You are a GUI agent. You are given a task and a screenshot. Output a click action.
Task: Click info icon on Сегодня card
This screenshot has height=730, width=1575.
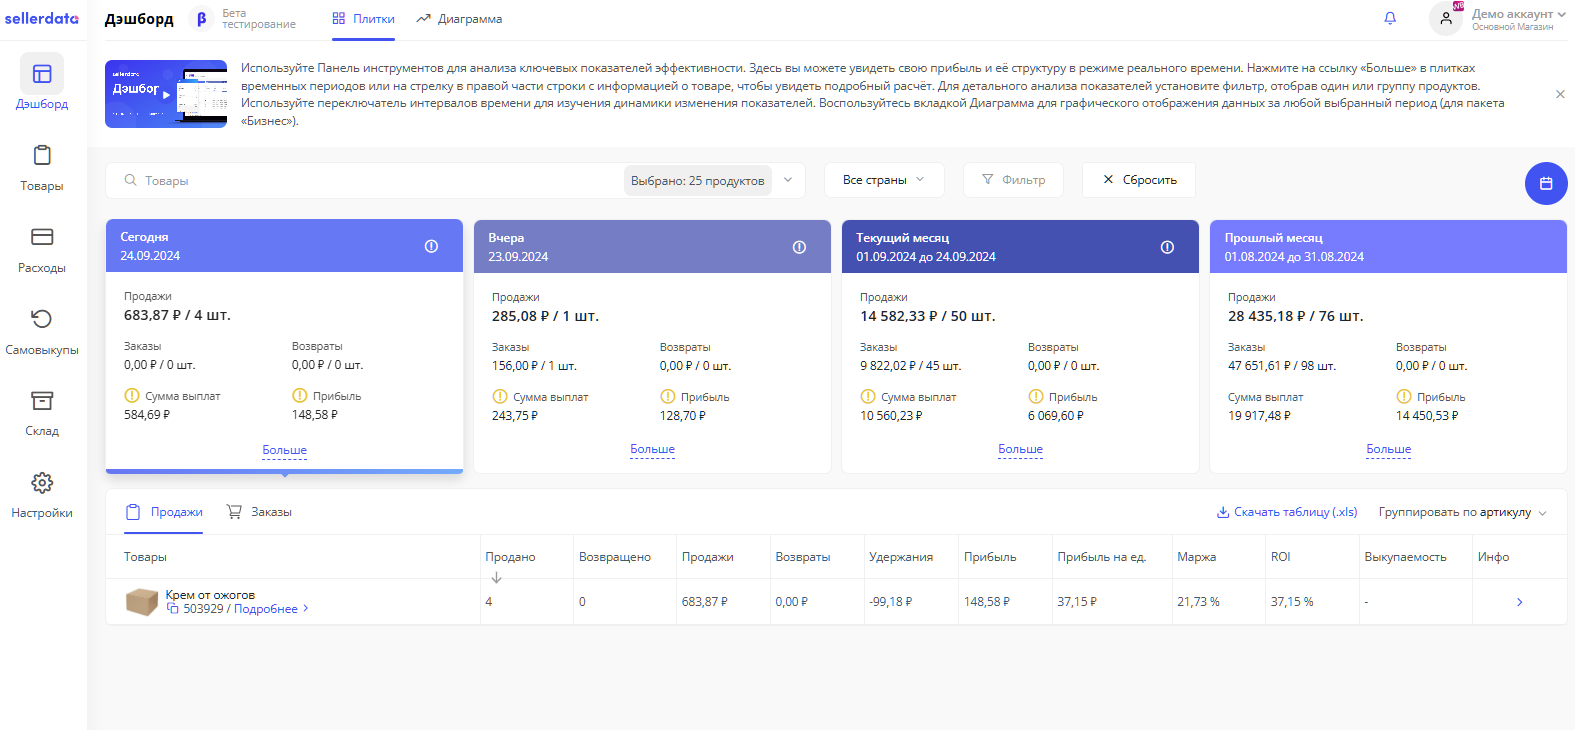tap(431, 246)
